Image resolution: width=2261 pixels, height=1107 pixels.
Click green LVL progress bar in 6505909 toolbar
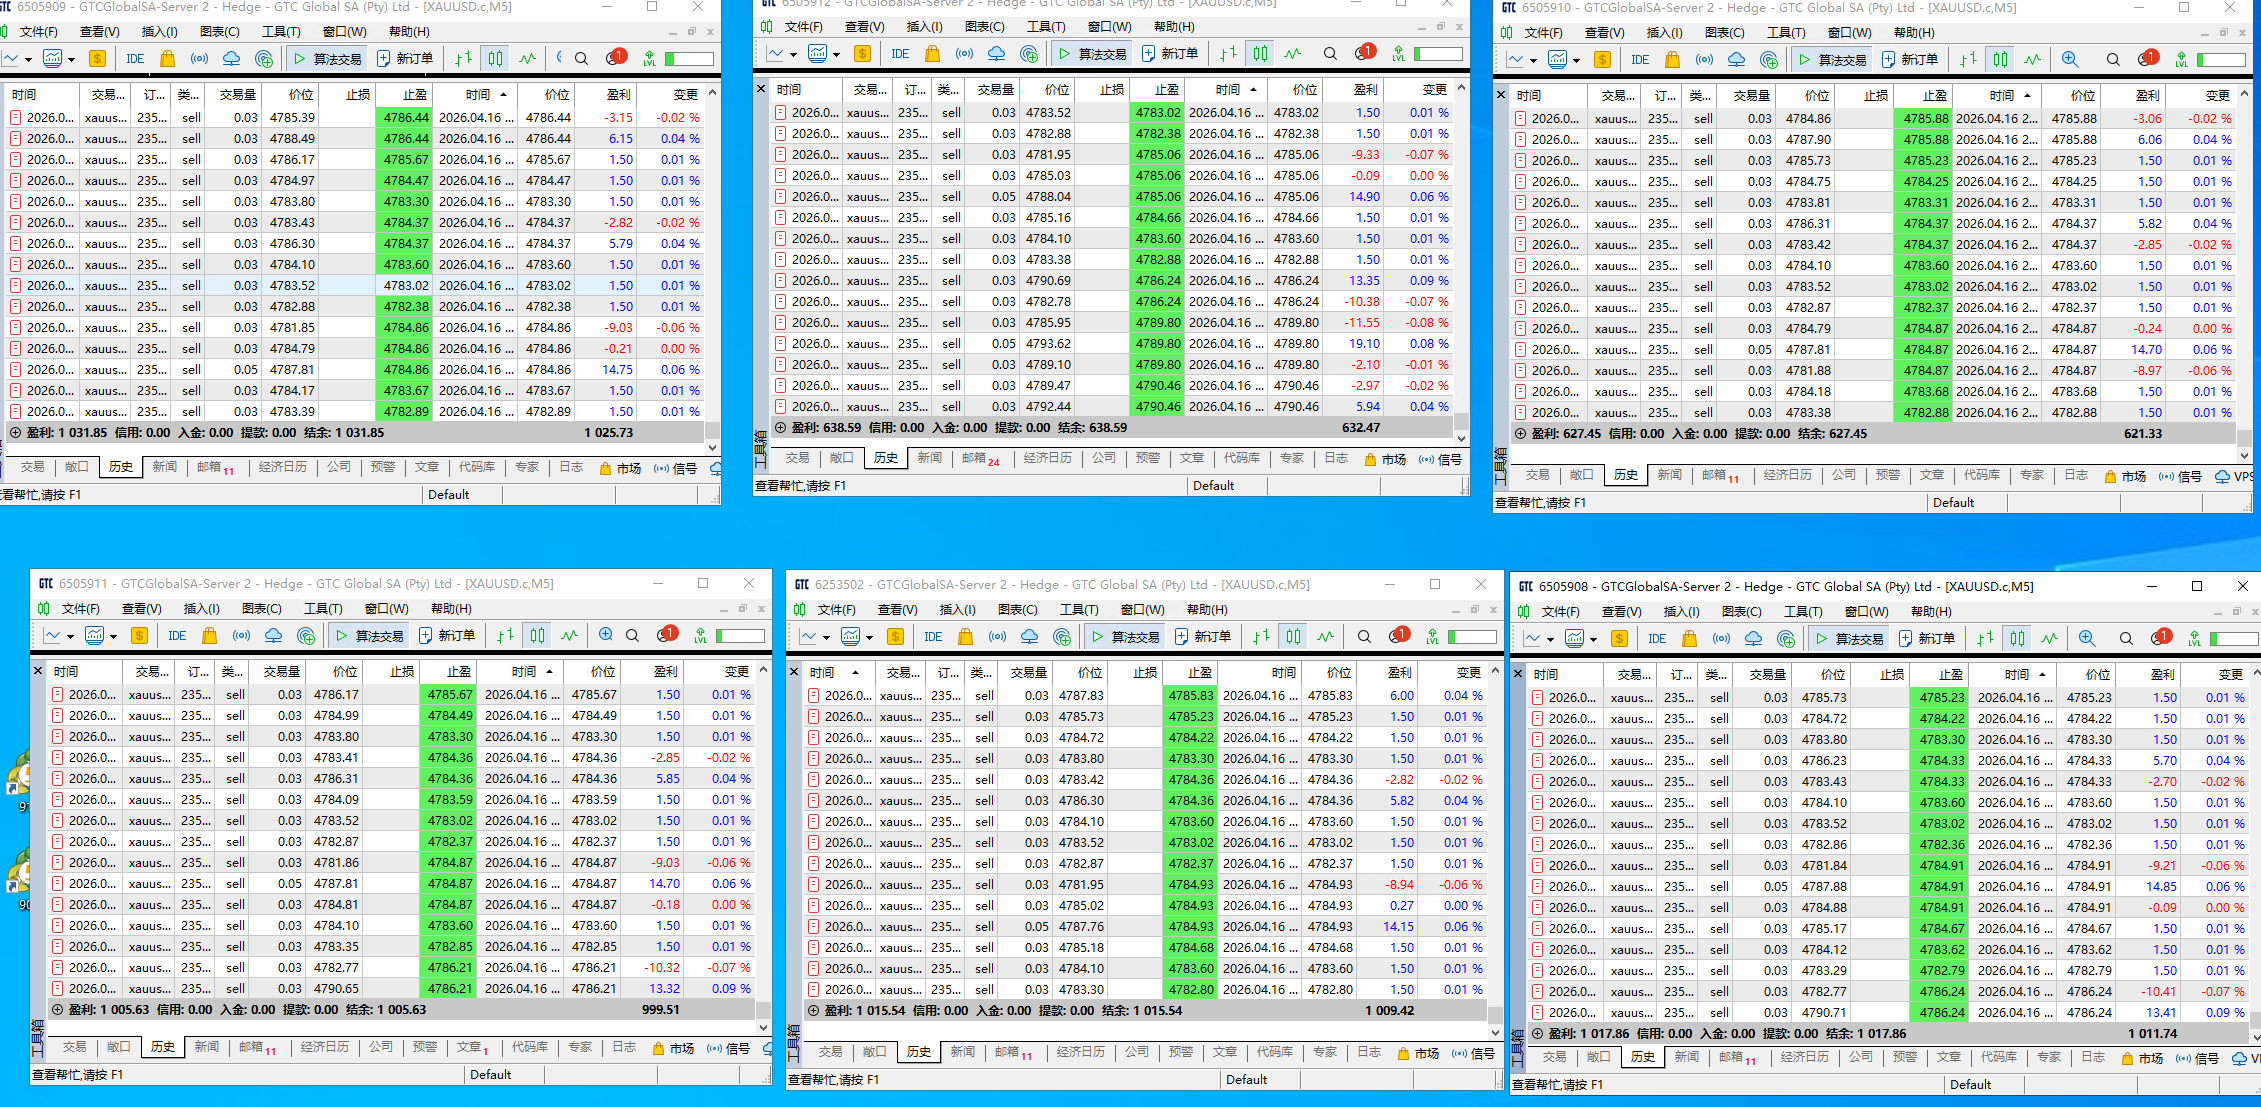click(689, 59)
